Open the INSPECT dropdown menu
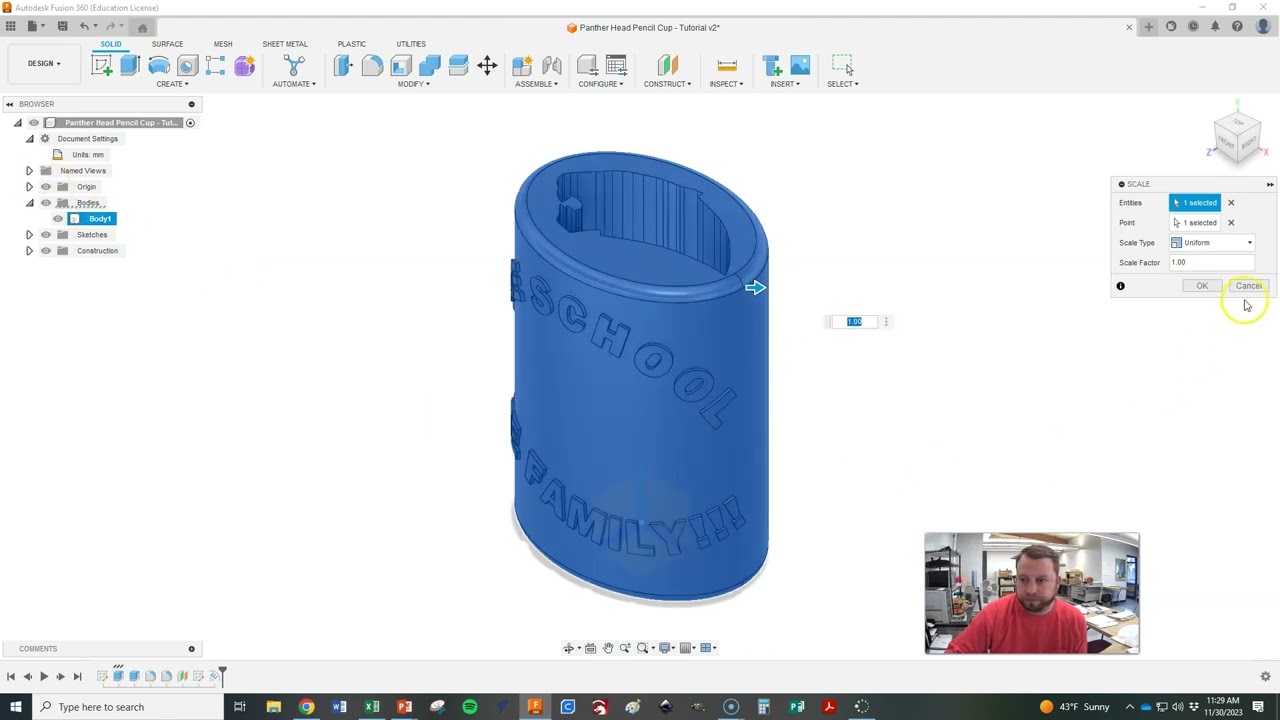 click(x=726, y=84)
